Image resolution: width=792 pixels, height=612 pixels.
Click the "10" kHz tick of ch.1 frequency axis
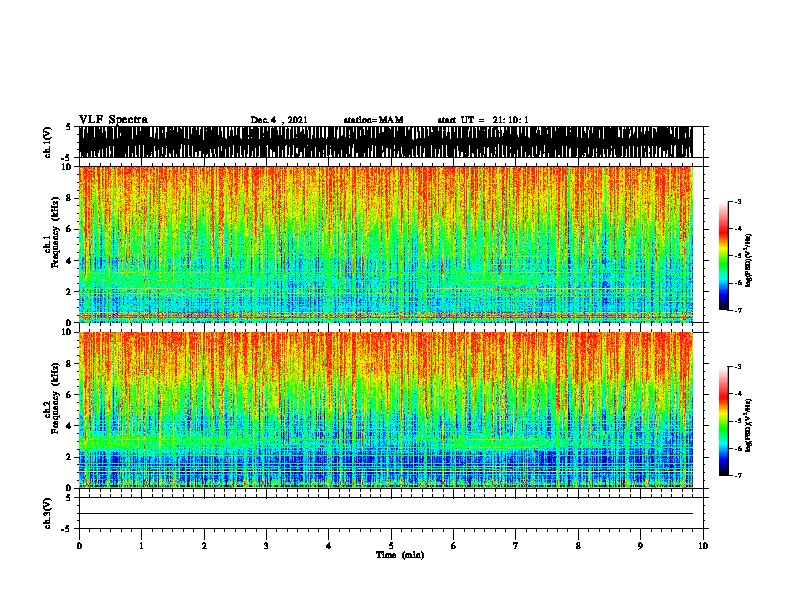68,167
